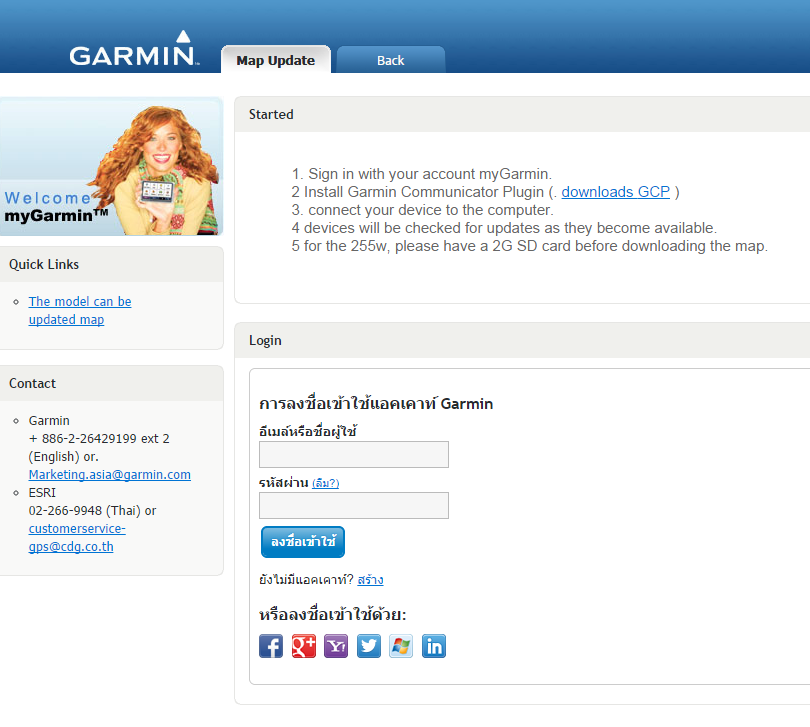Click the 'หรือลงชื่อเข้าใช้ด้วย:' heading
The height and width of the screenshot is (727, 810).
pos(333,614)
